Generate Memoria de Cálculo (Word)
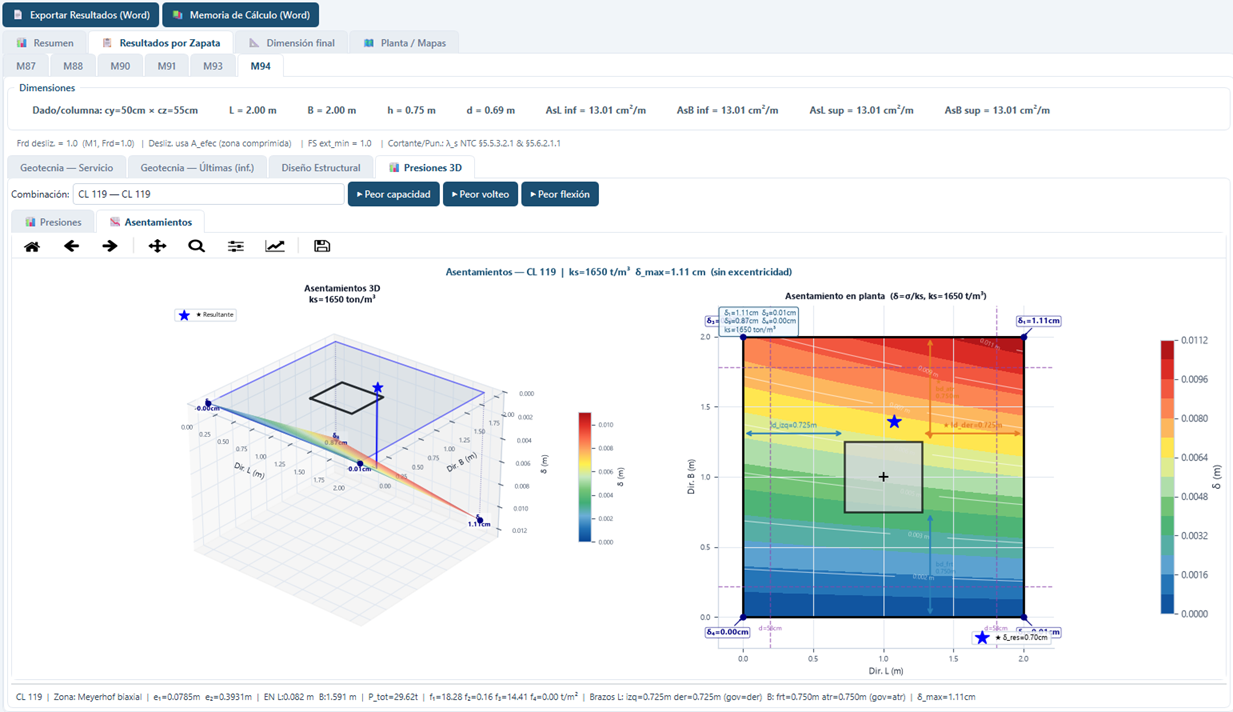 240,15
